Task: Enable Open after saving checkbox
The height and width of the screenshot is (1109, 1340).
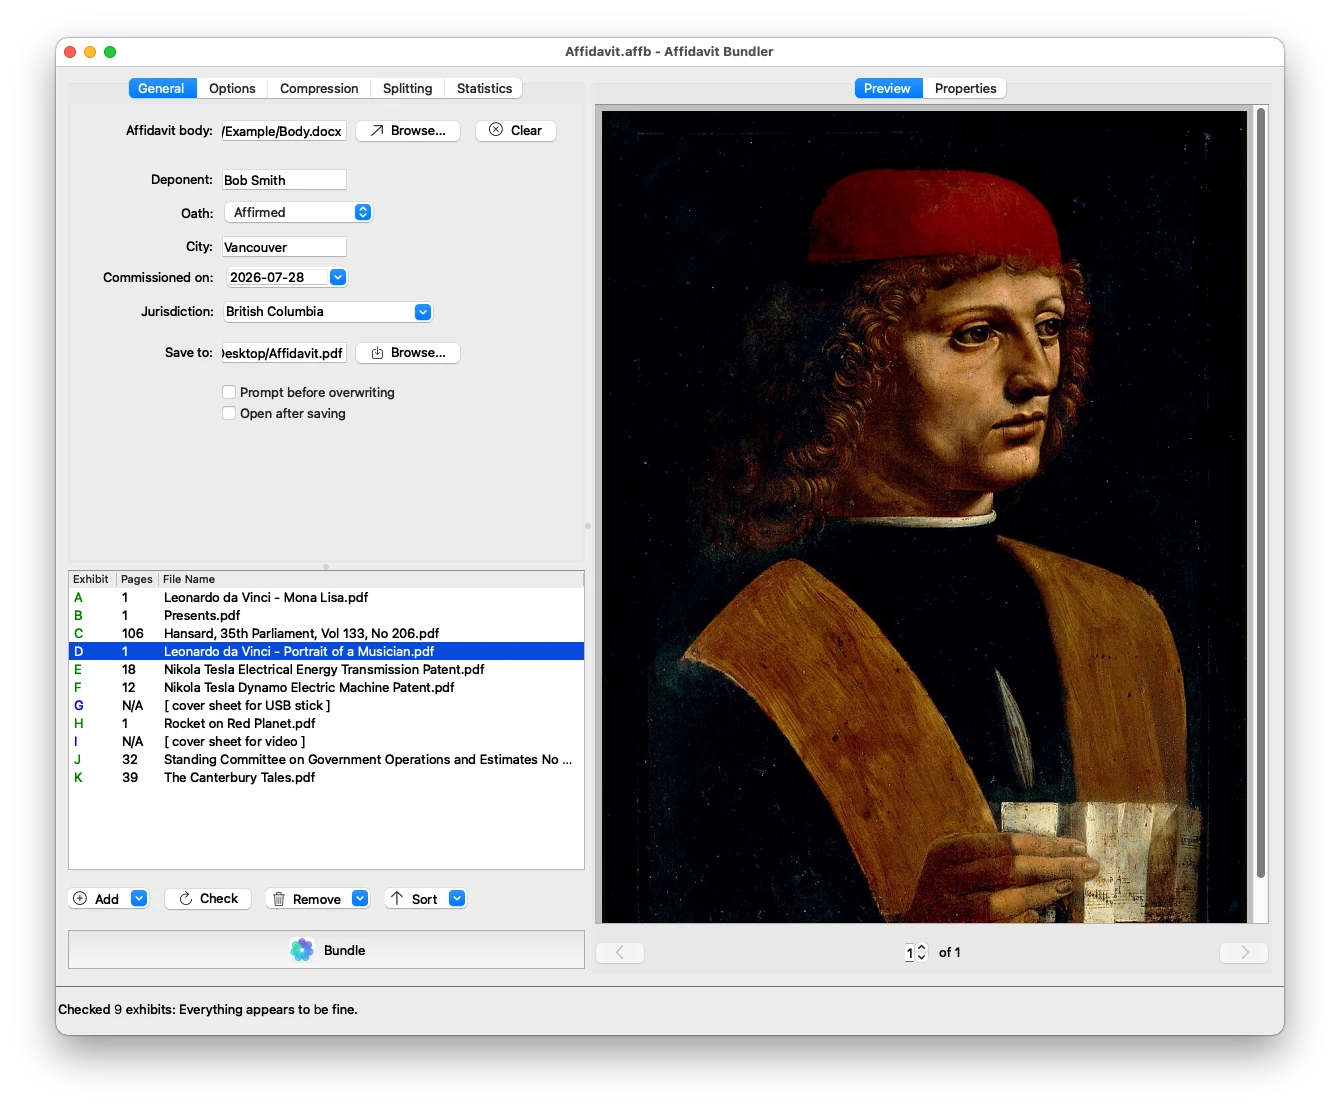Action: [x=229, y=413]
